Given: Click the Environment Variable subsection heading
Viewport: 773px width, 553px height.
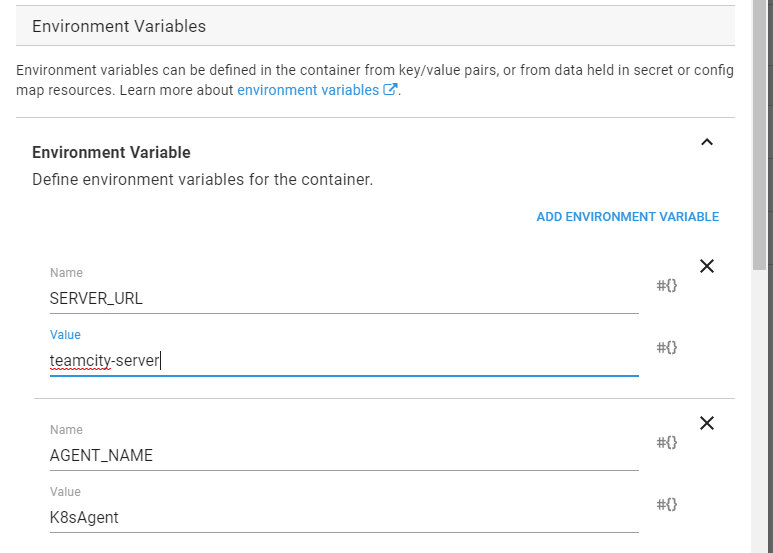Looking at the screenshot, I should 111,153.
